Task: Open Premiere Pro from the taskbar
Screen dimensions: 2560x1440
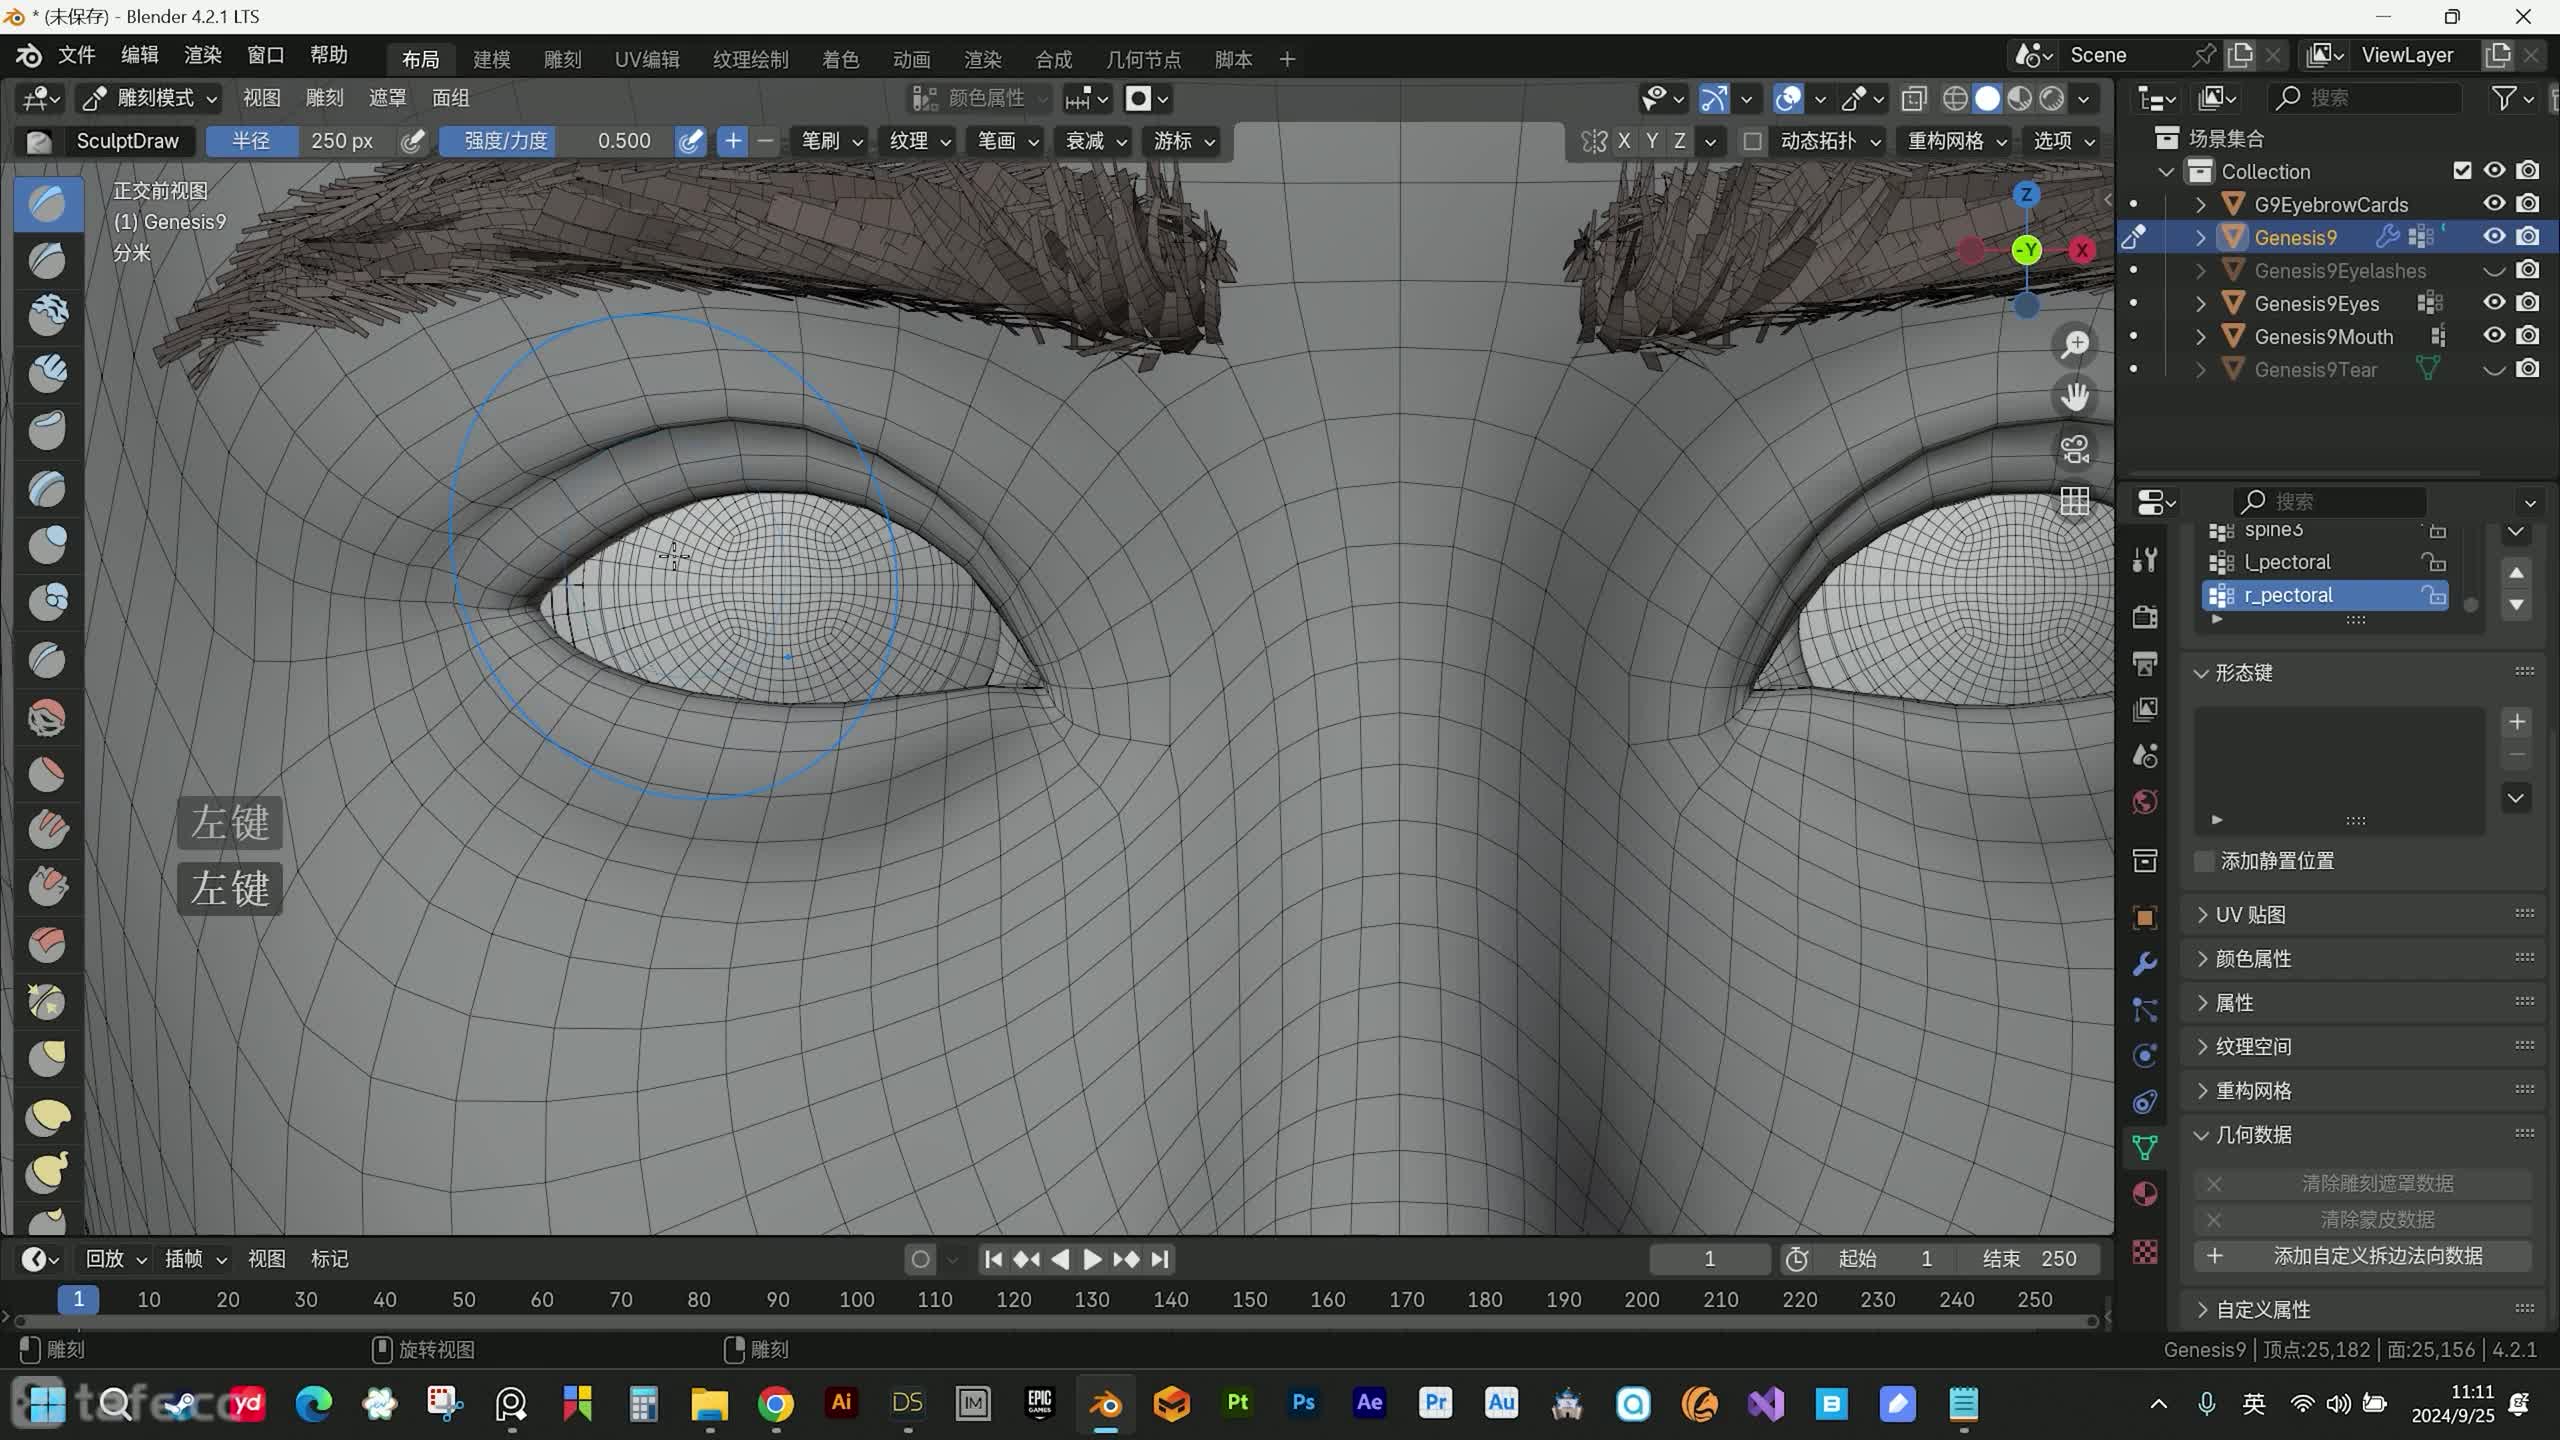Action: pos(1435,1403)
